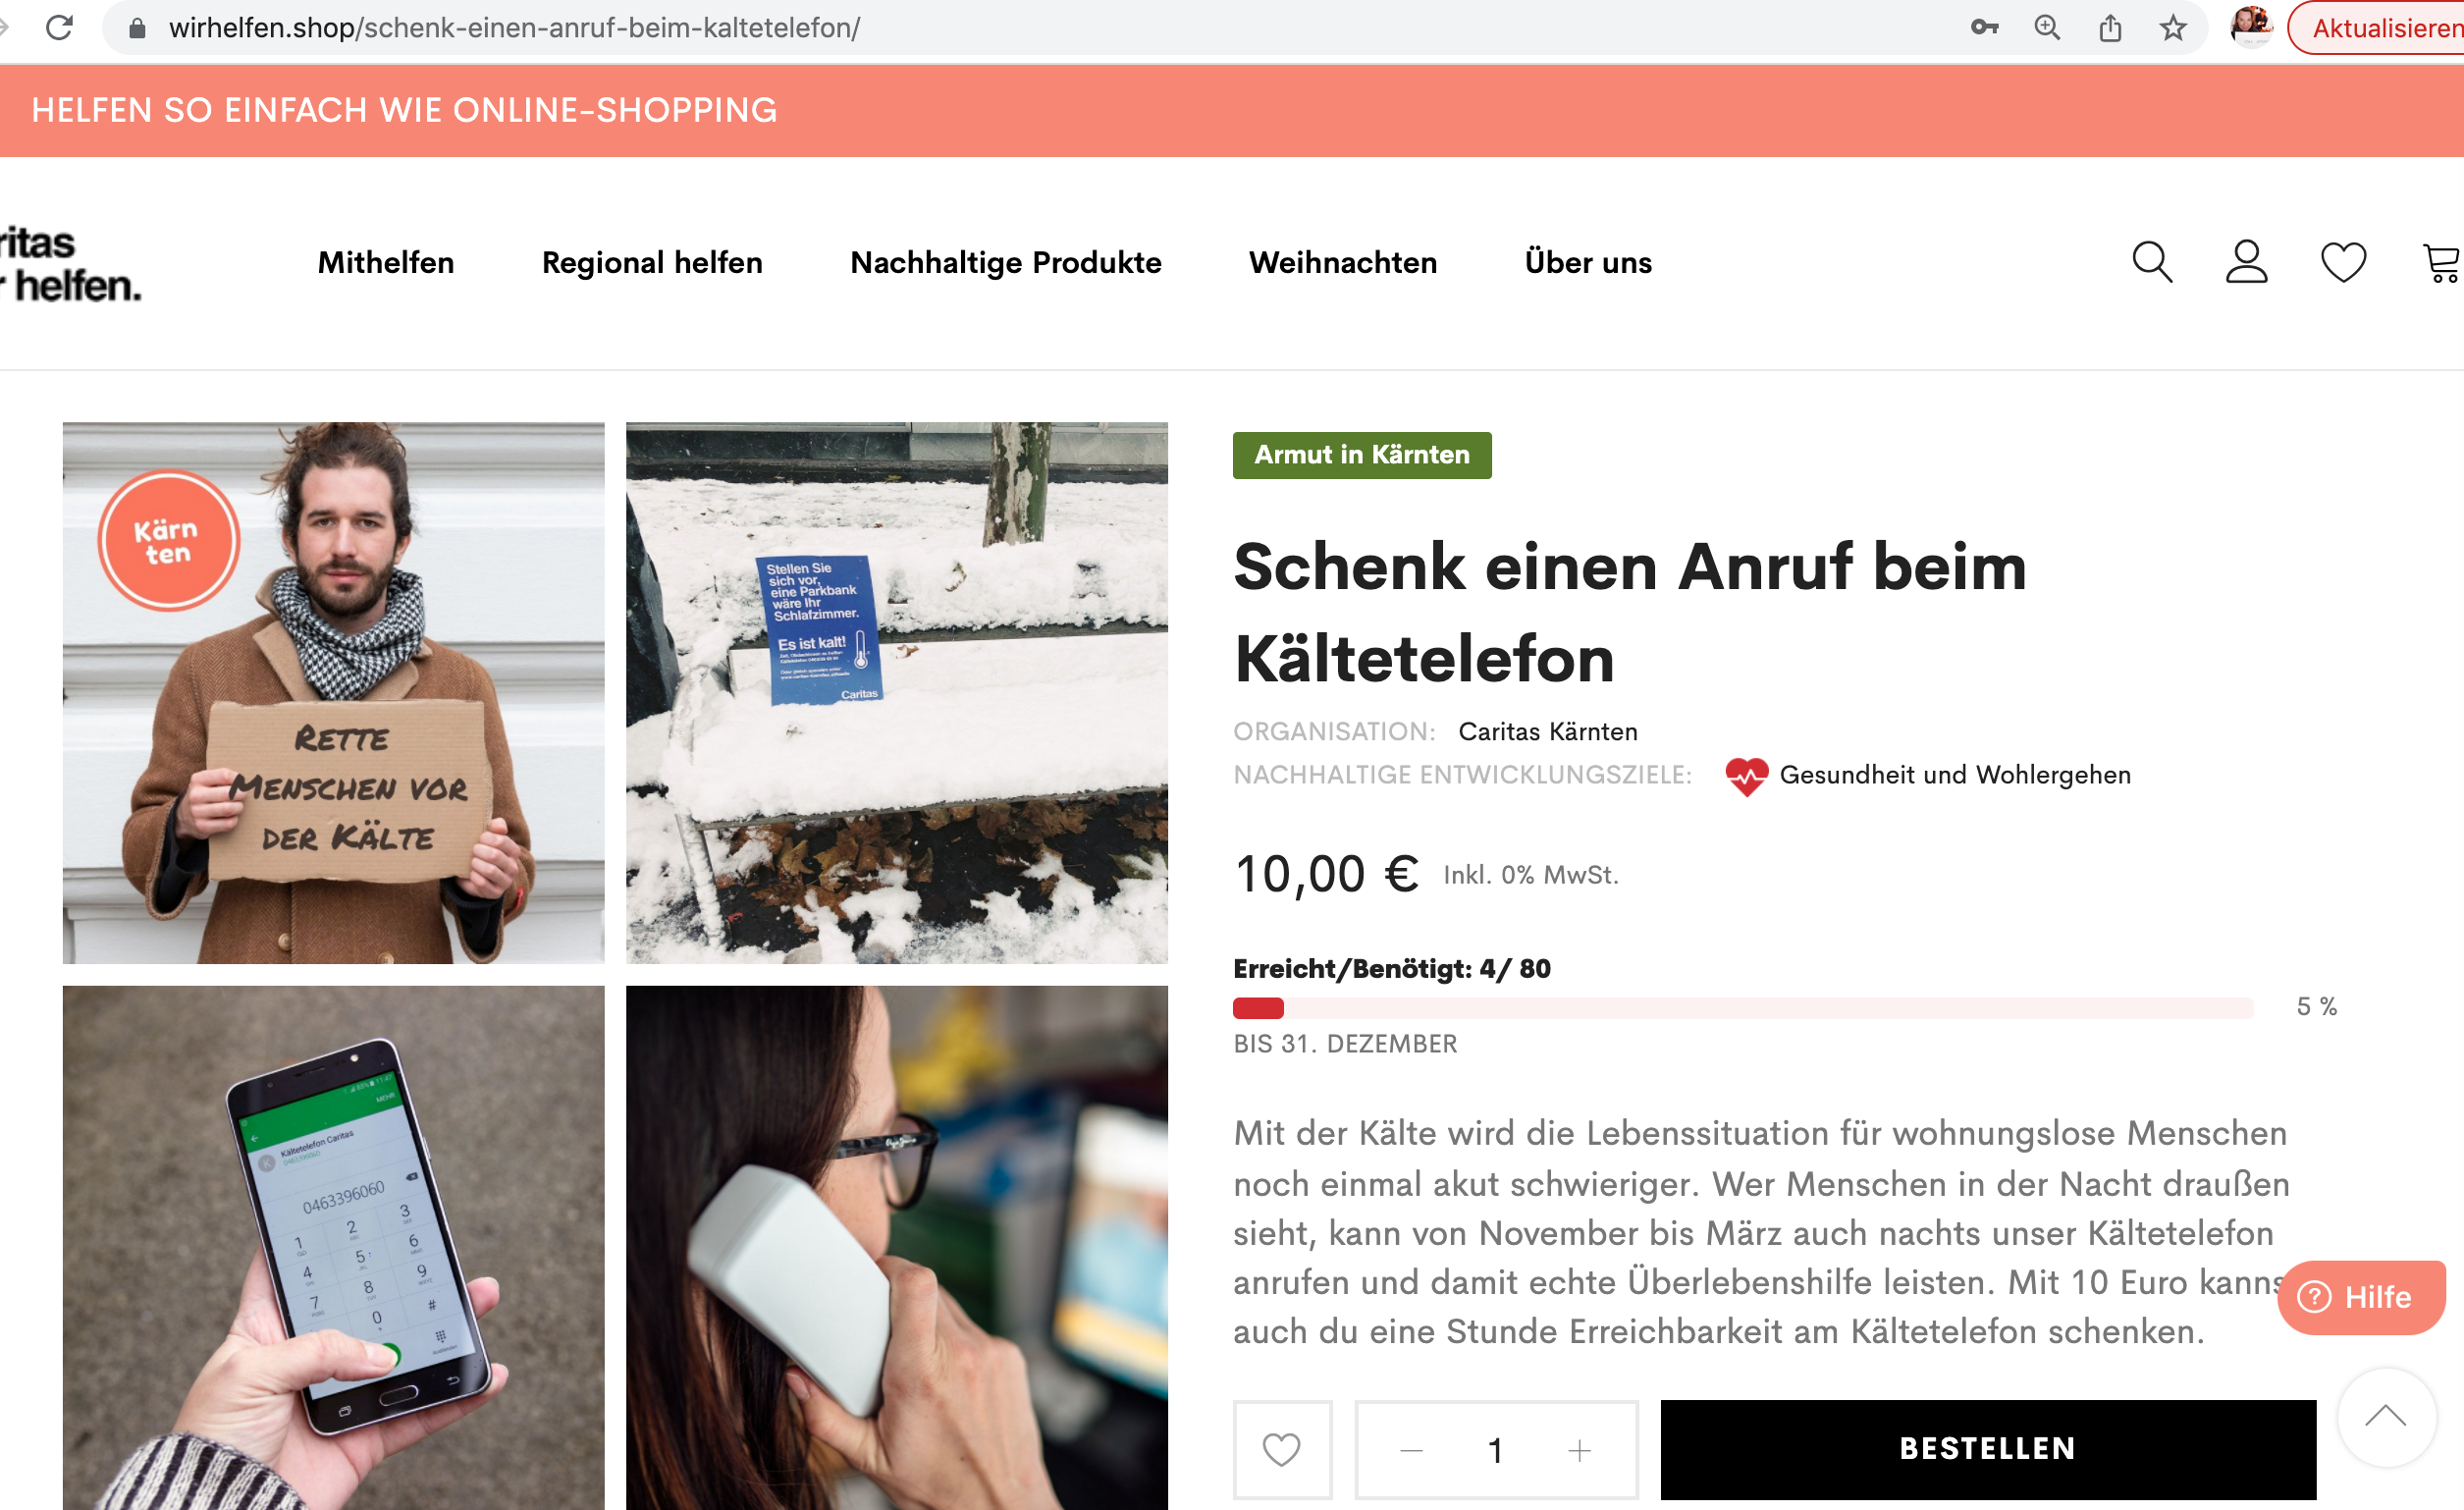
Task: Bookmark page with the star icon
Action: (x=2172, y=28)
